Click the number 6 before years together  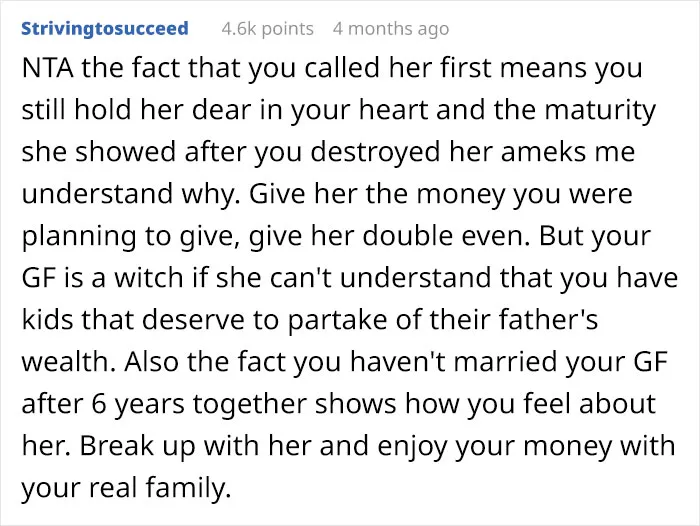click(100, 404)
